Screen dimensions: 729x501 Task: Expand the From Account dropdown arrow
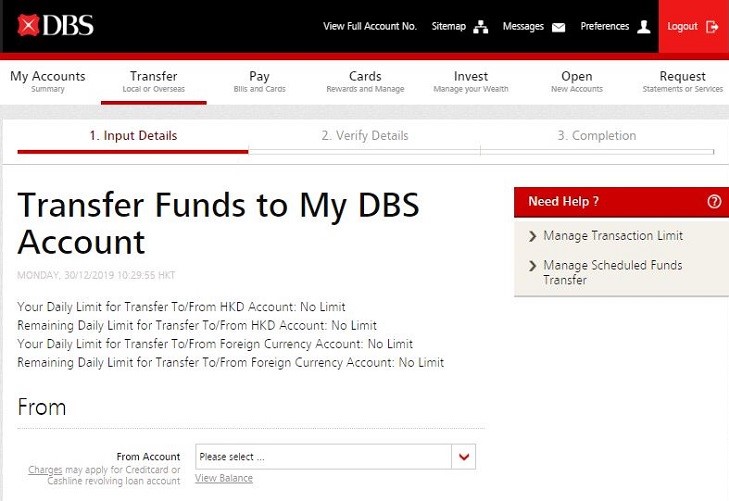463,457
